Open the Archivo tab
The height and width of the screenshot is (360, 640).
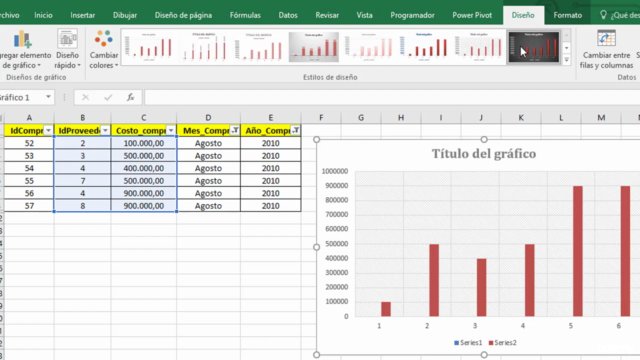point(9,15)
